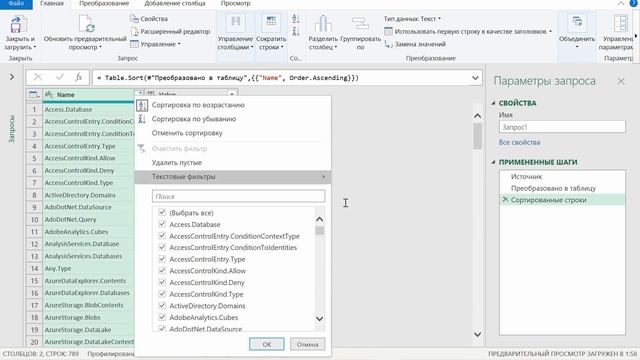640x360 pixels.
Task: Expand the formula bar dropdown arrow
Action: point(475,78)
